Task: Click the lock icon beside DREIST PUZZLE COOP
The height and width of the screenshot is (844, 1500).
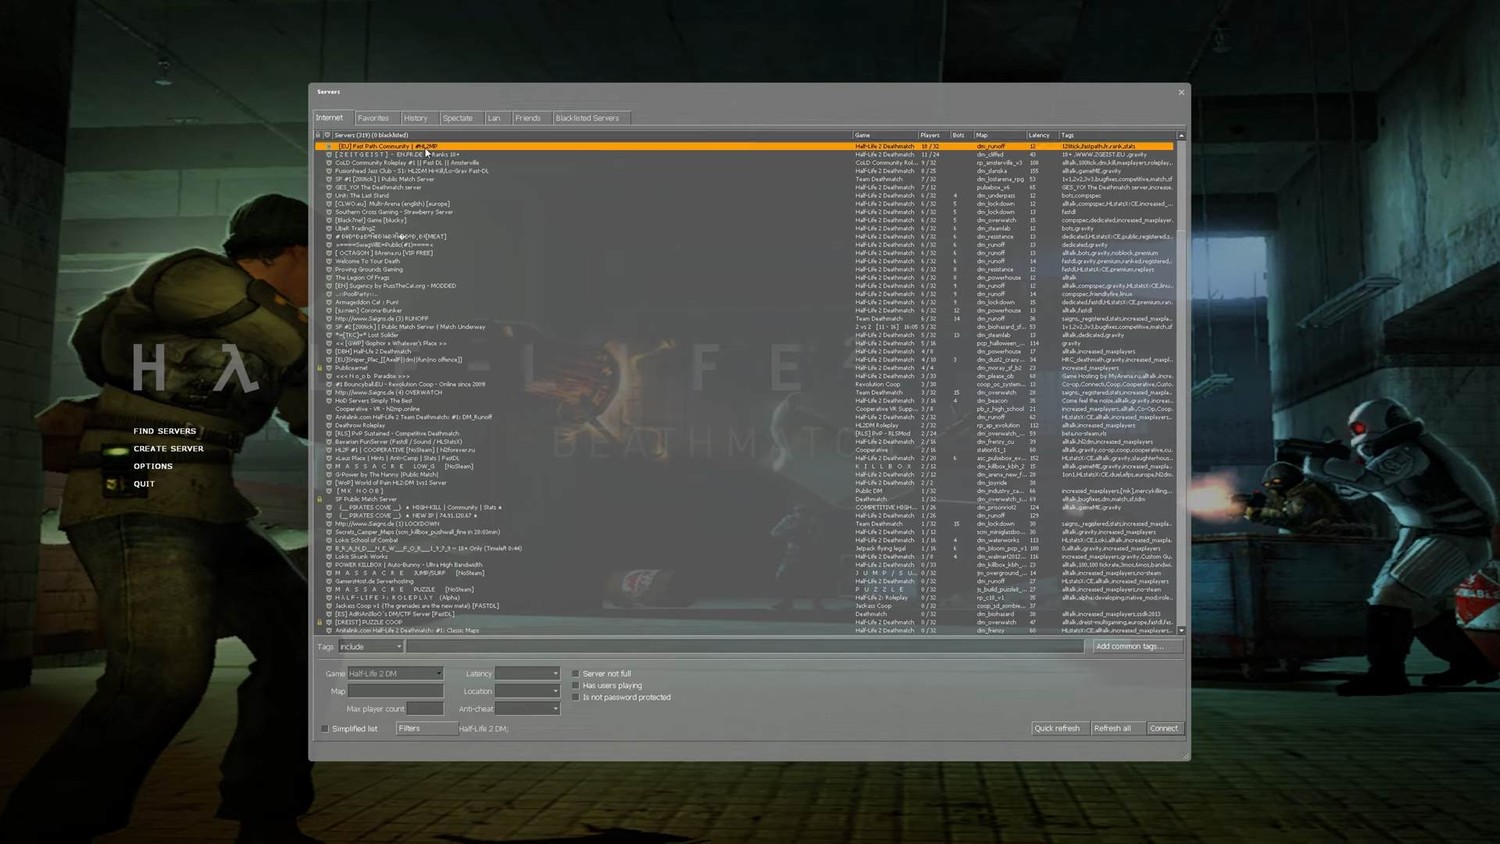Action: coord(320,622)
